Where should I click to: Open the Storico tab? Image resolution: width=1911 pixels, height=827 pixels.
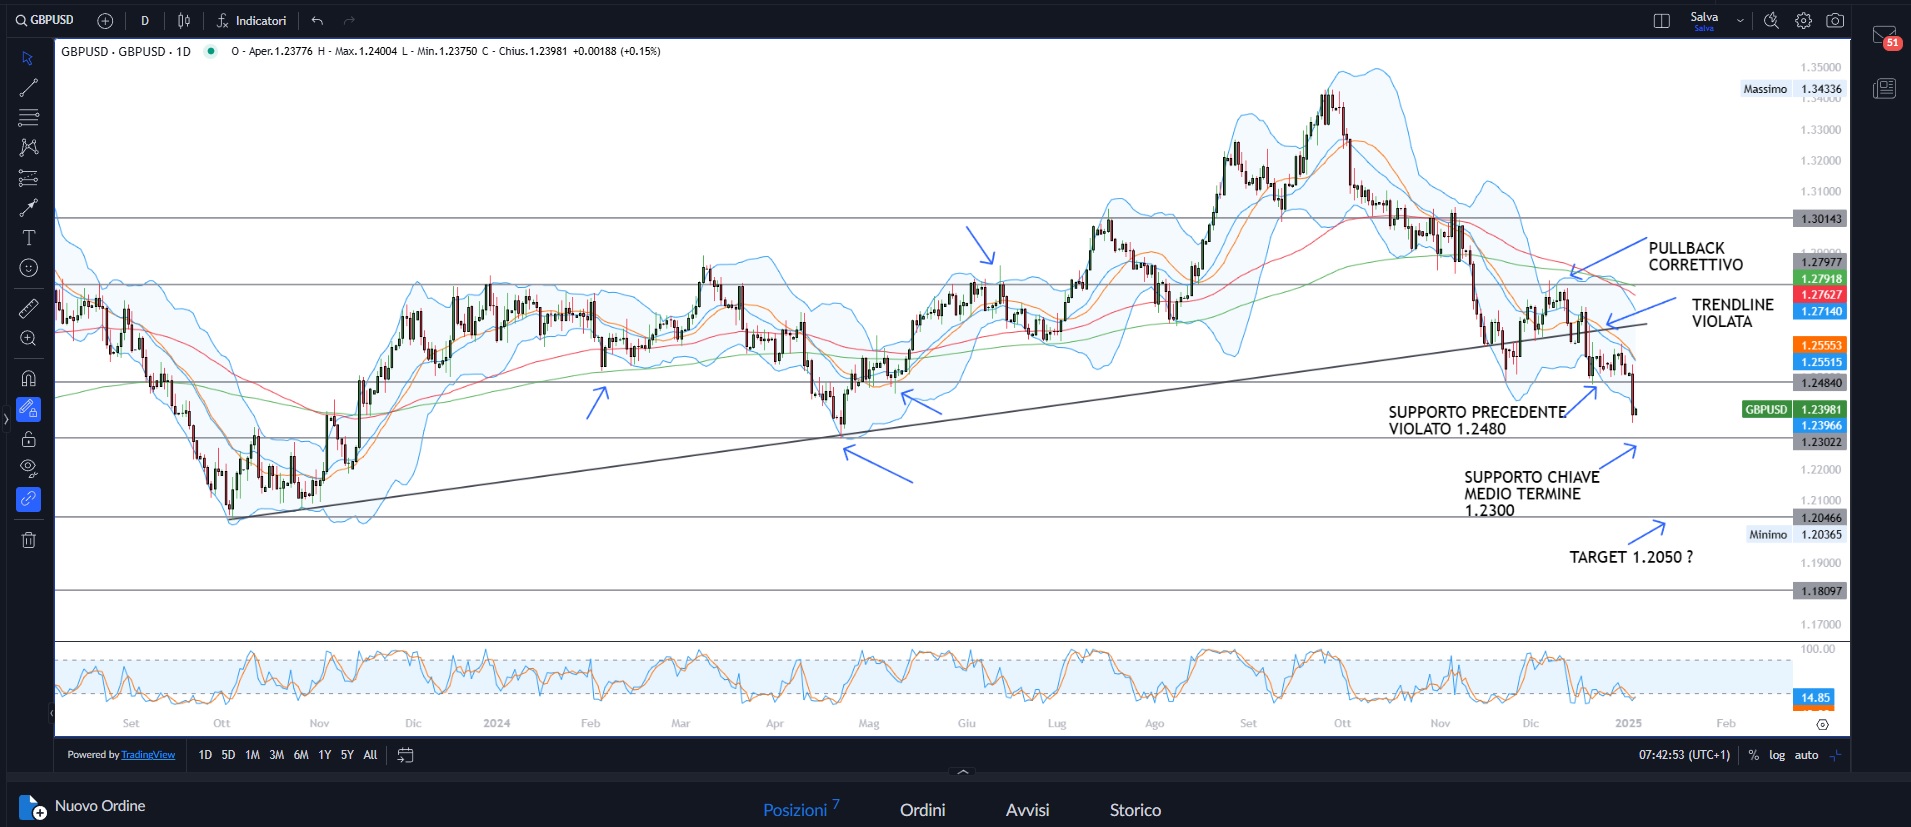click(x=1135, y=810)
